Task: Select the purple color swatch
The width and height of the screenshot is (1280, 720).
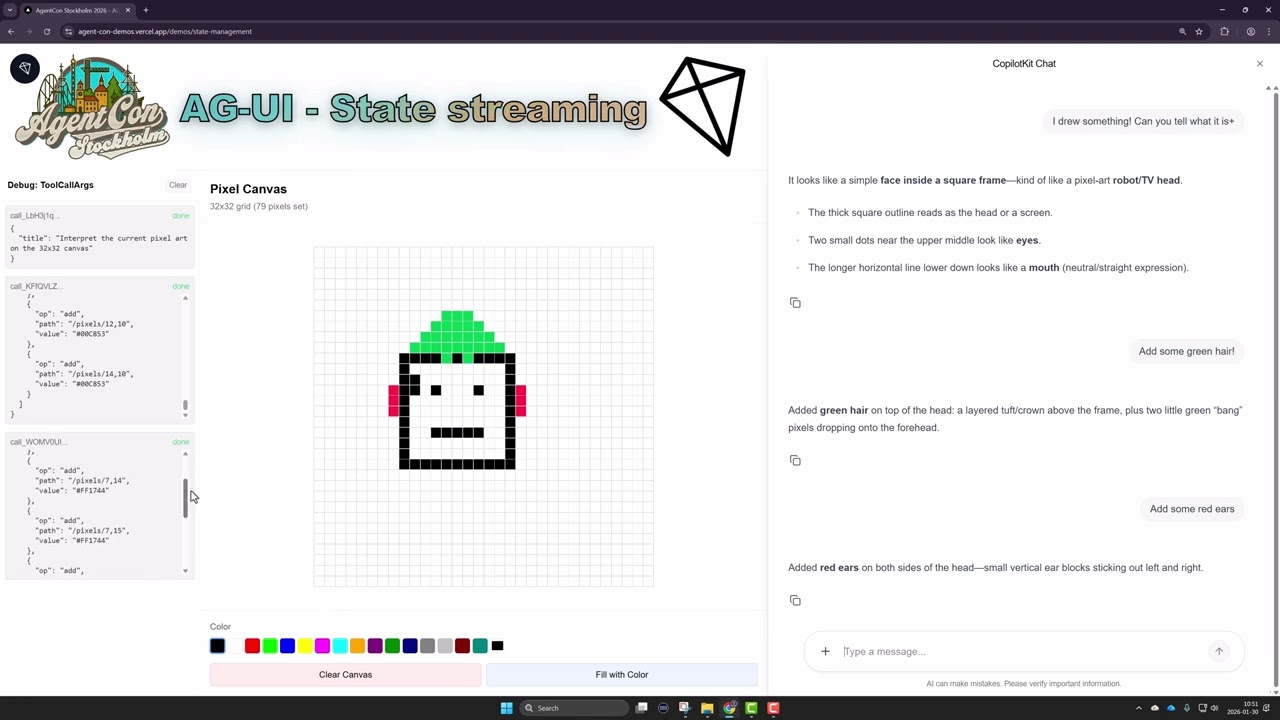Action: (x=375, y=646)
